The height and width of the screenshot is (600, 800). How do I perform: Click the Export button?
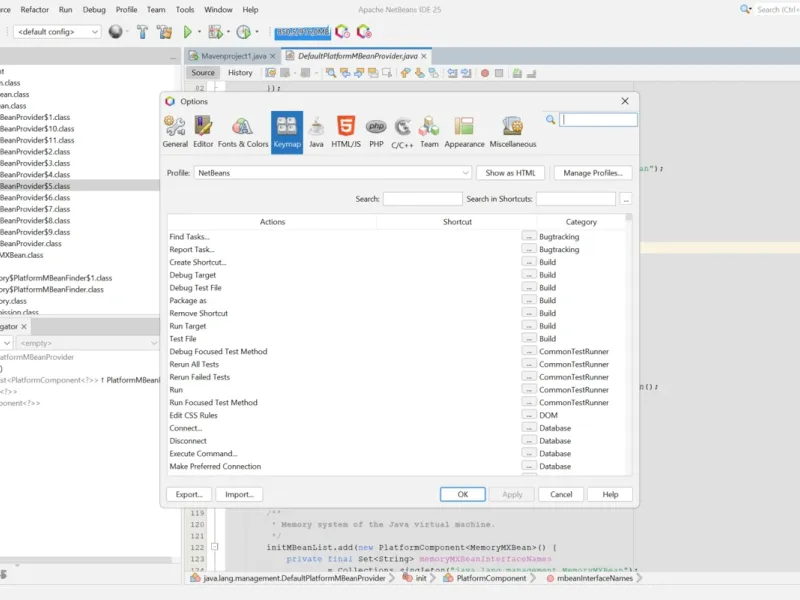pos(189,494)
